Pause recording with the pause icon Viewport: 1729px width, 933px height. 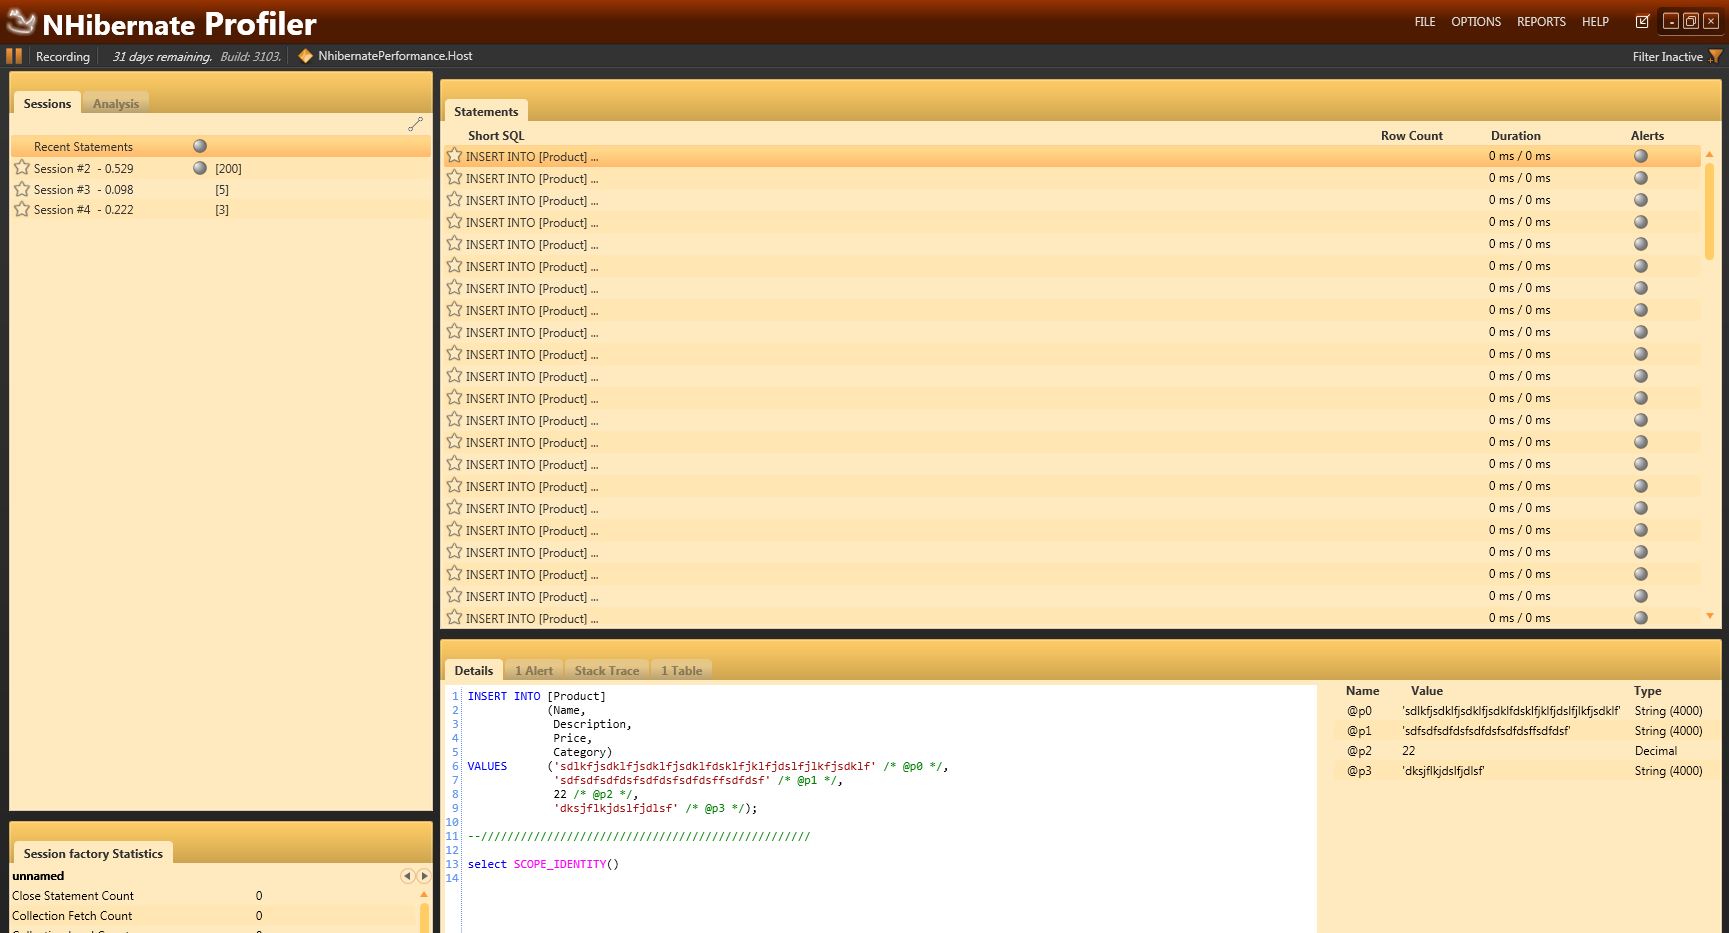click(x=14, y=56)
